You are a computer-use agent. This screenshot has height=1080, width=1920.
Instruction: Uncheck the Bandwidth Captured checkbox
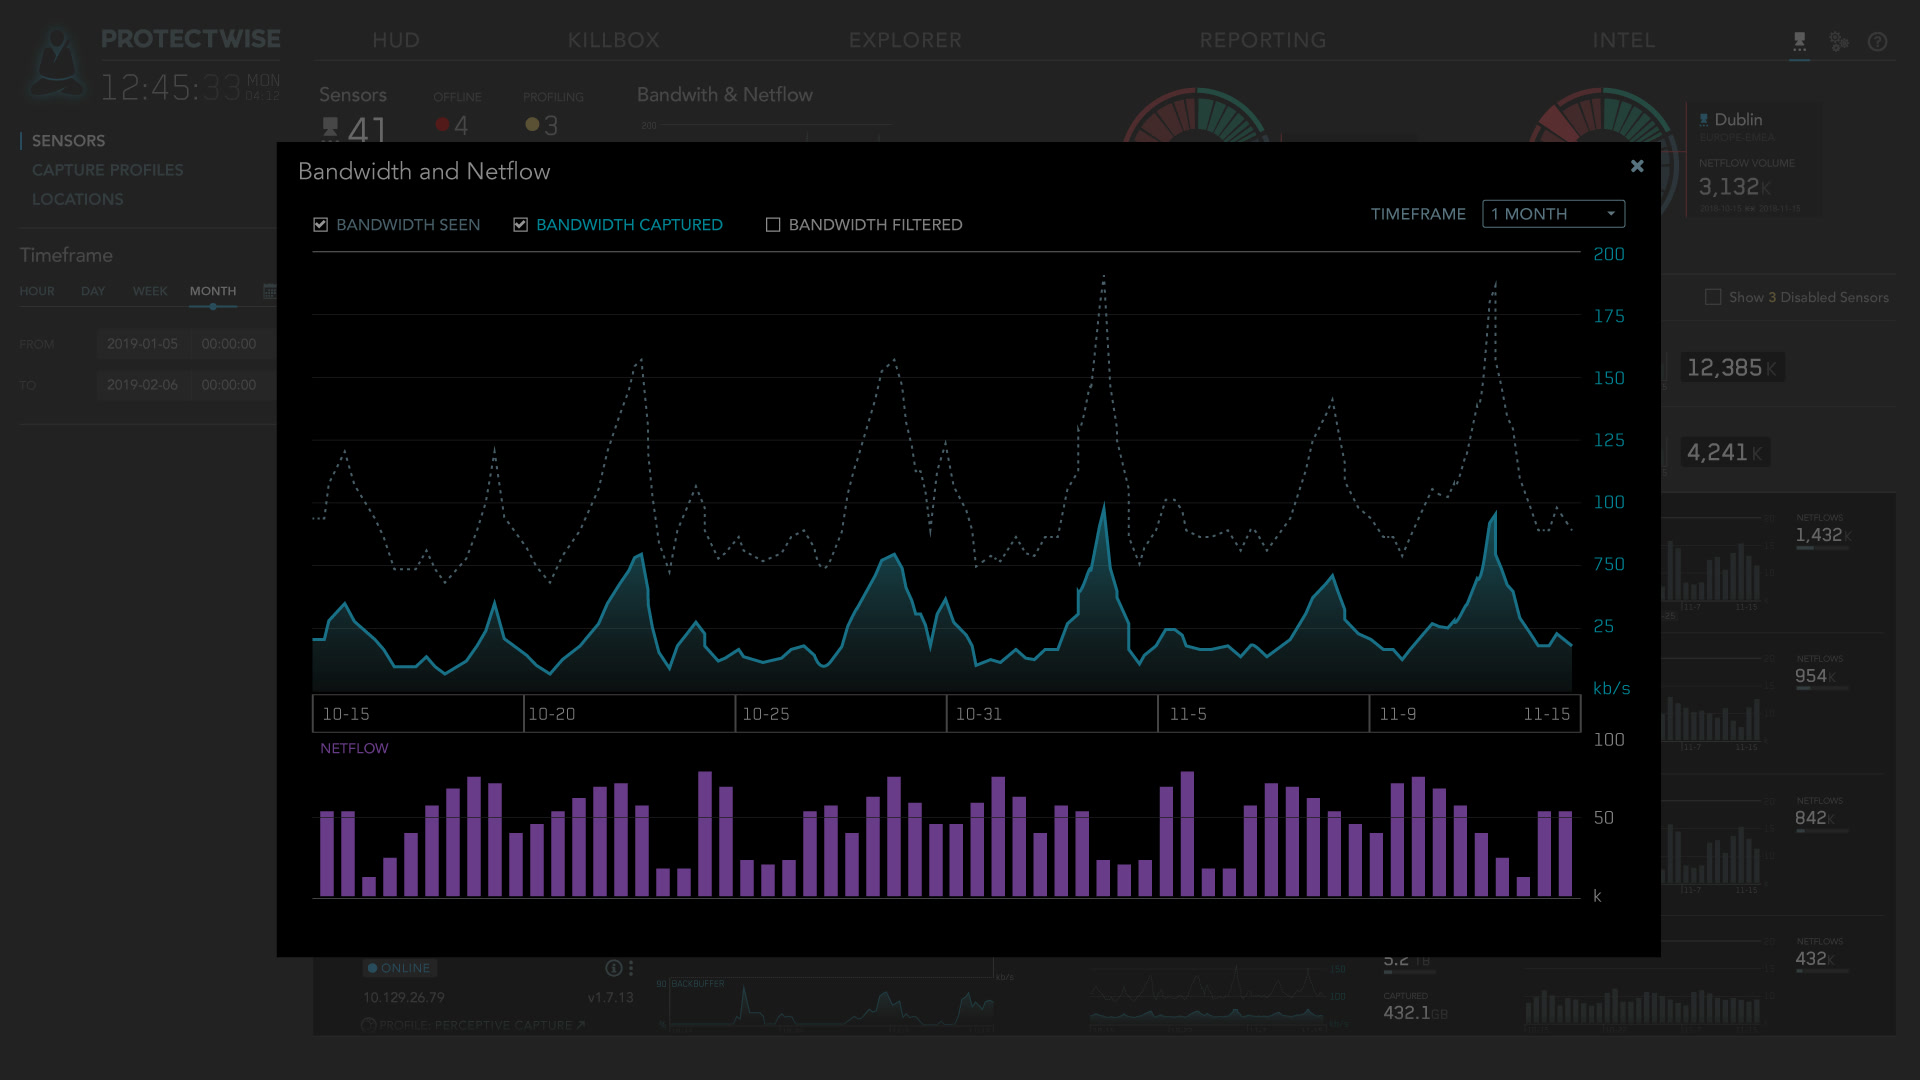(520, 225)
